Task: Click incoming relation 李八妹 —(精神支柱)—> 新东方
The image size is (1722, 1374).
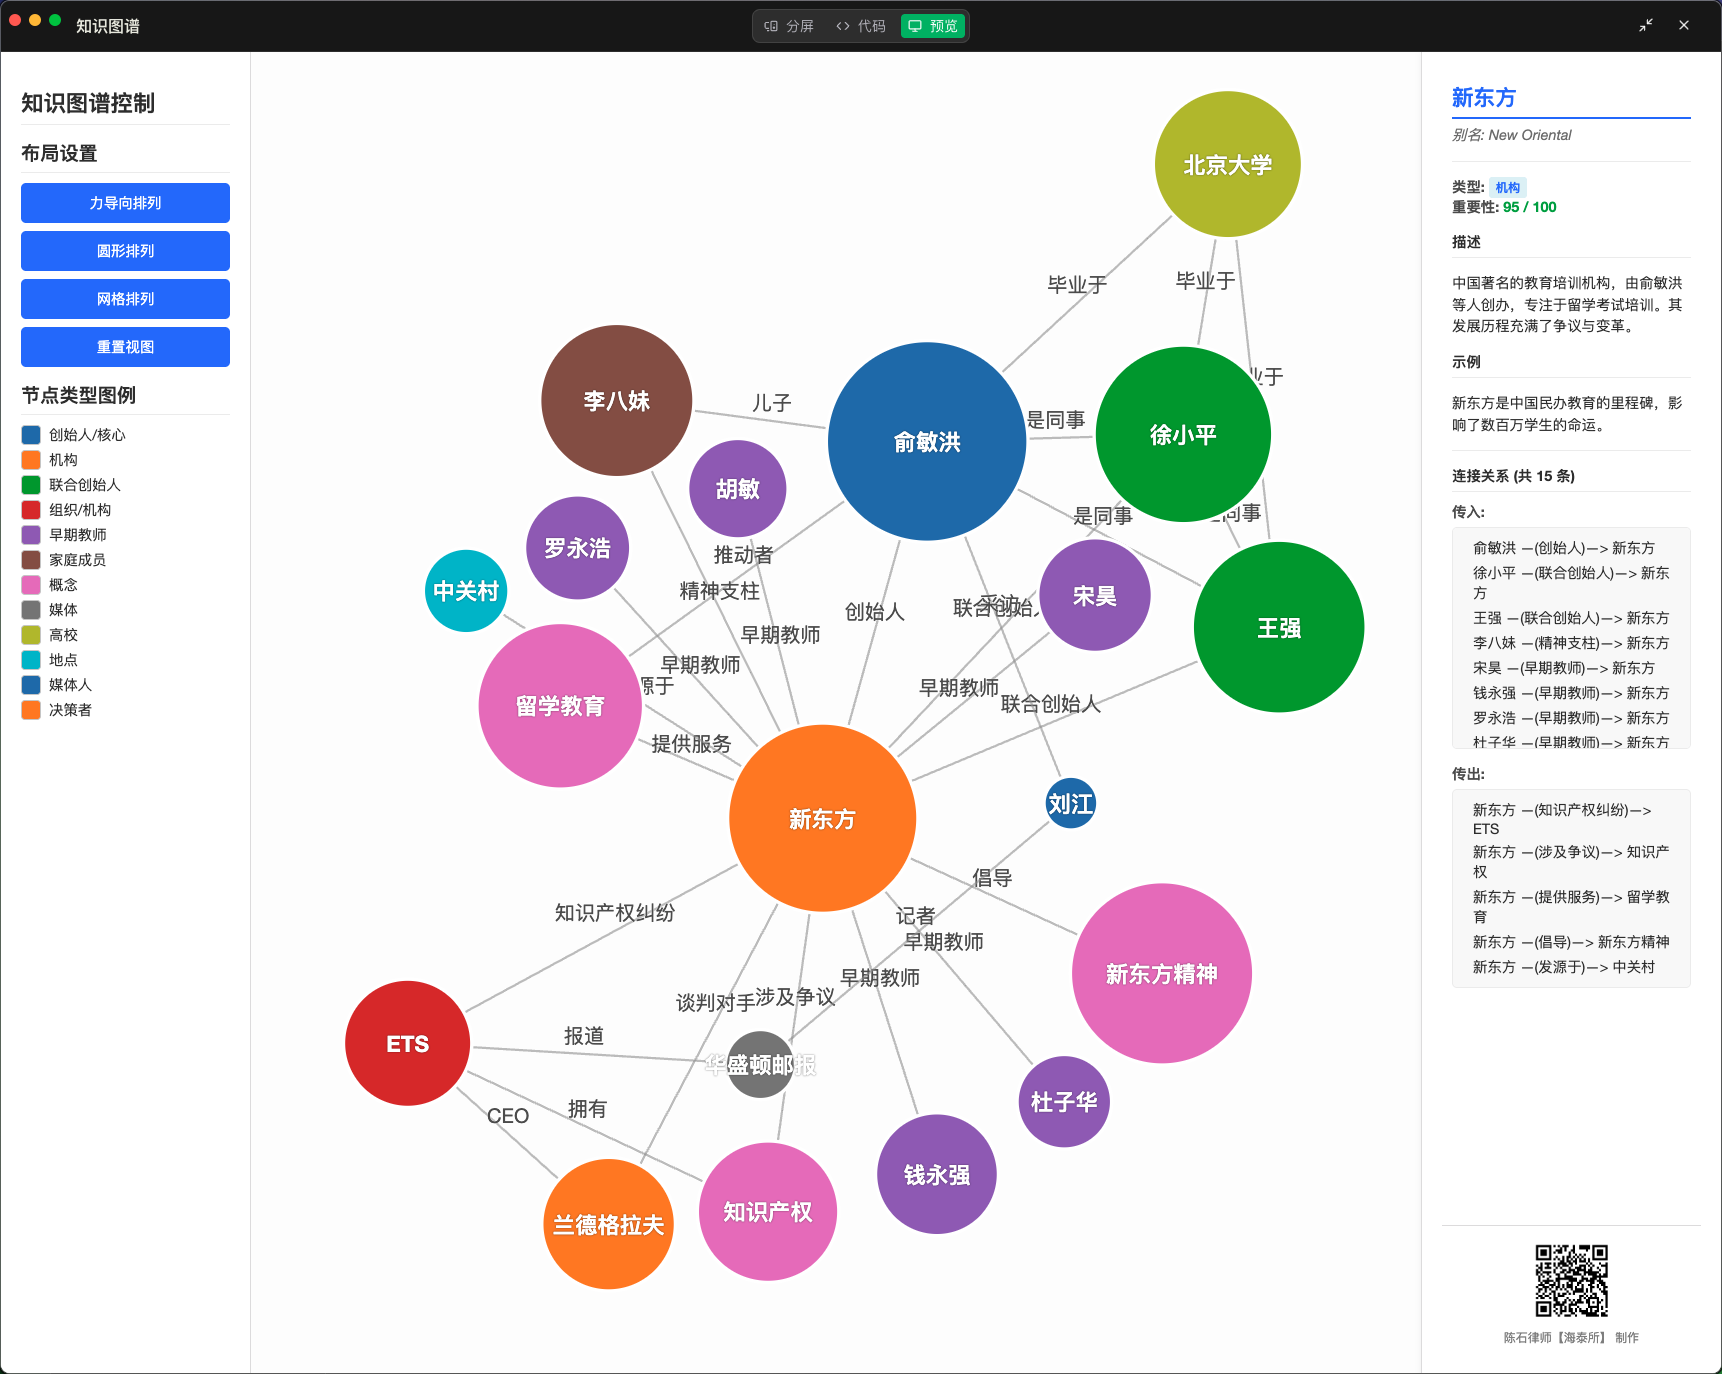Action: coord(1571,643)
